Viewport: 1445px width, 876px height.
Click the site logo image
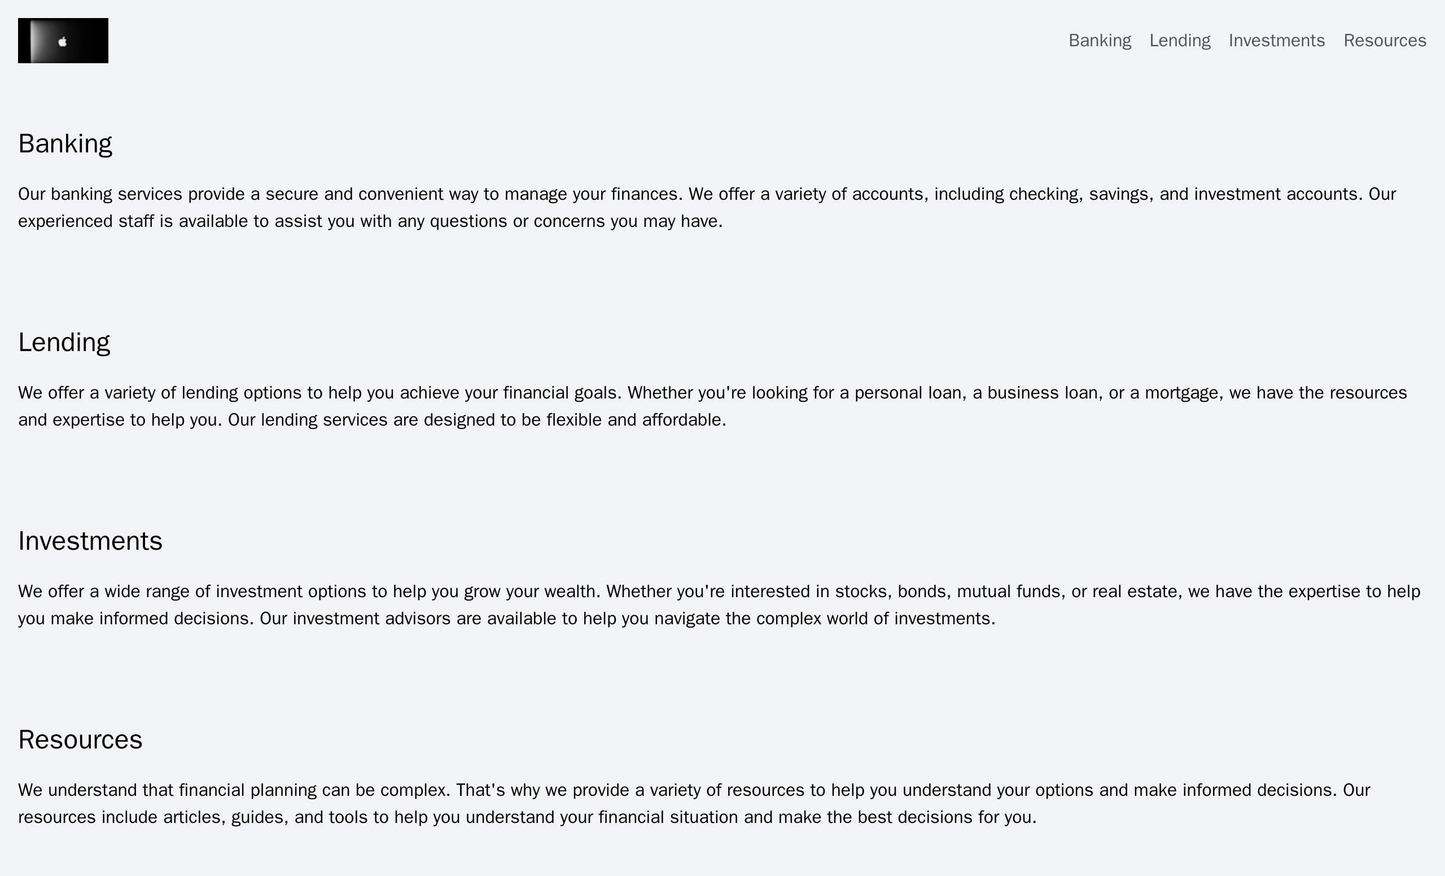pyautogui.click(x=63, y=41)
